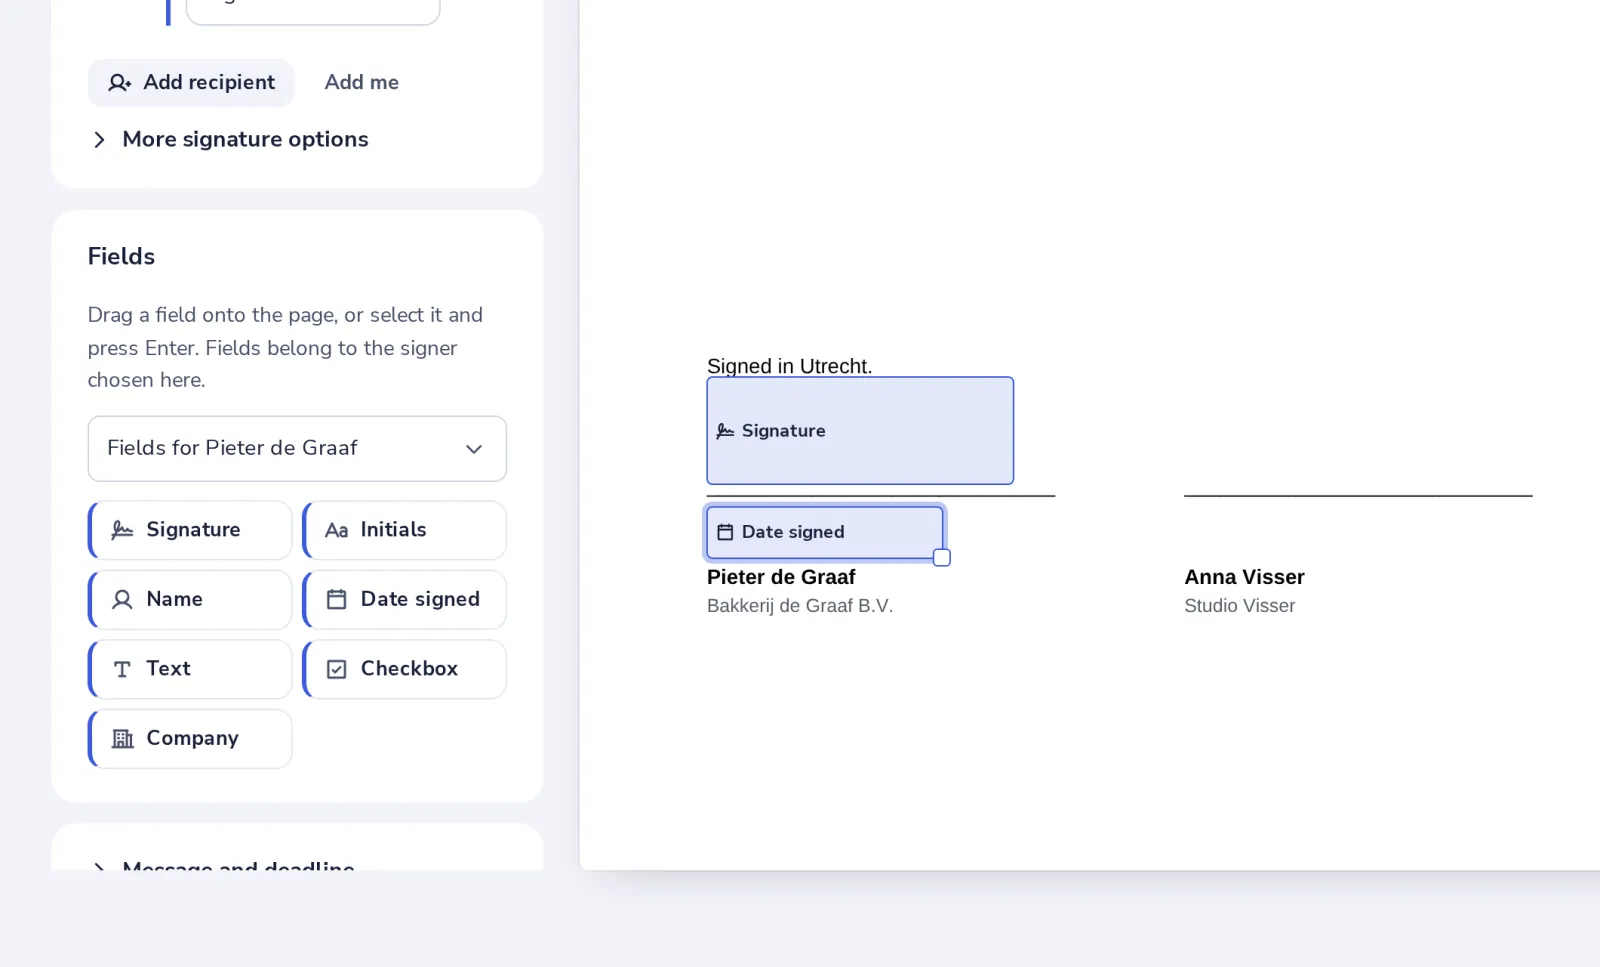Click the add-person icon in Add recipient

[x=120, y=83]
